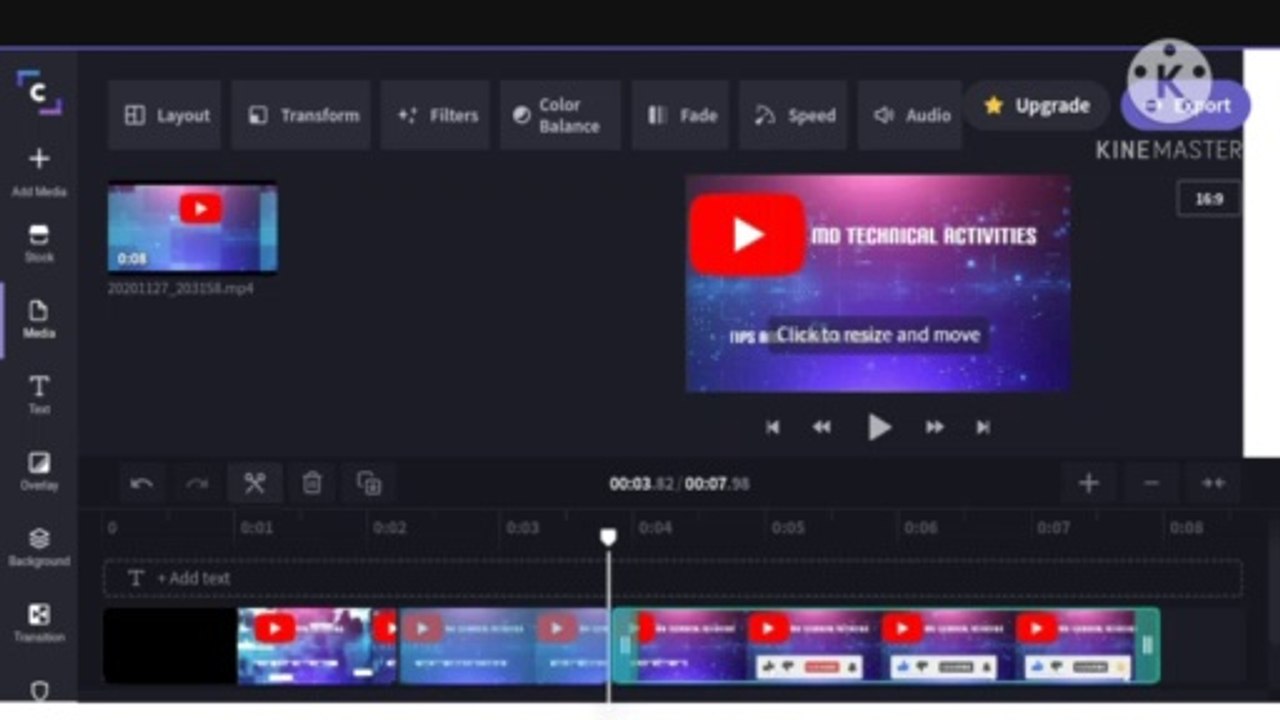Click the Upgrade button

click(x=1037, y=105)
